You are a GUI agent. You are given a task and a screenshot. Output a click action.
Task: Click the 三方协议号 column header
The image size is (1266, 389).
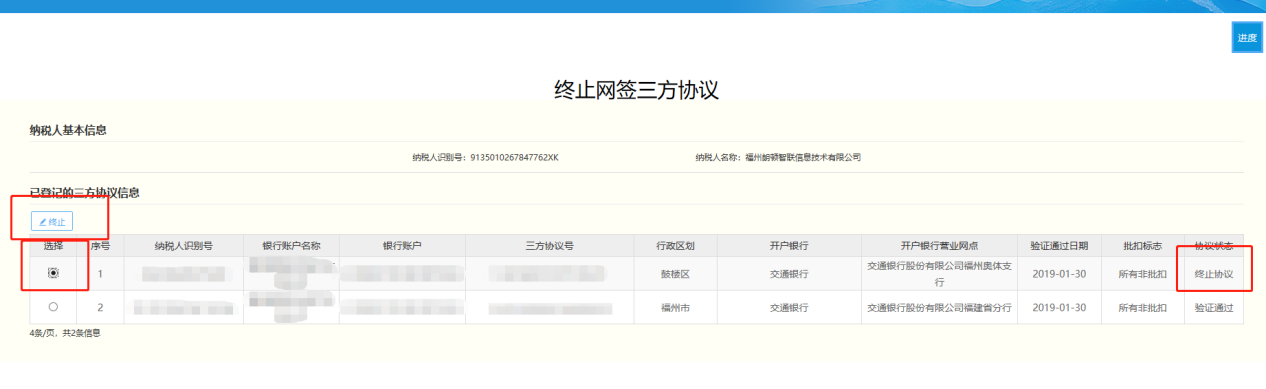click(x=549, y=246)
